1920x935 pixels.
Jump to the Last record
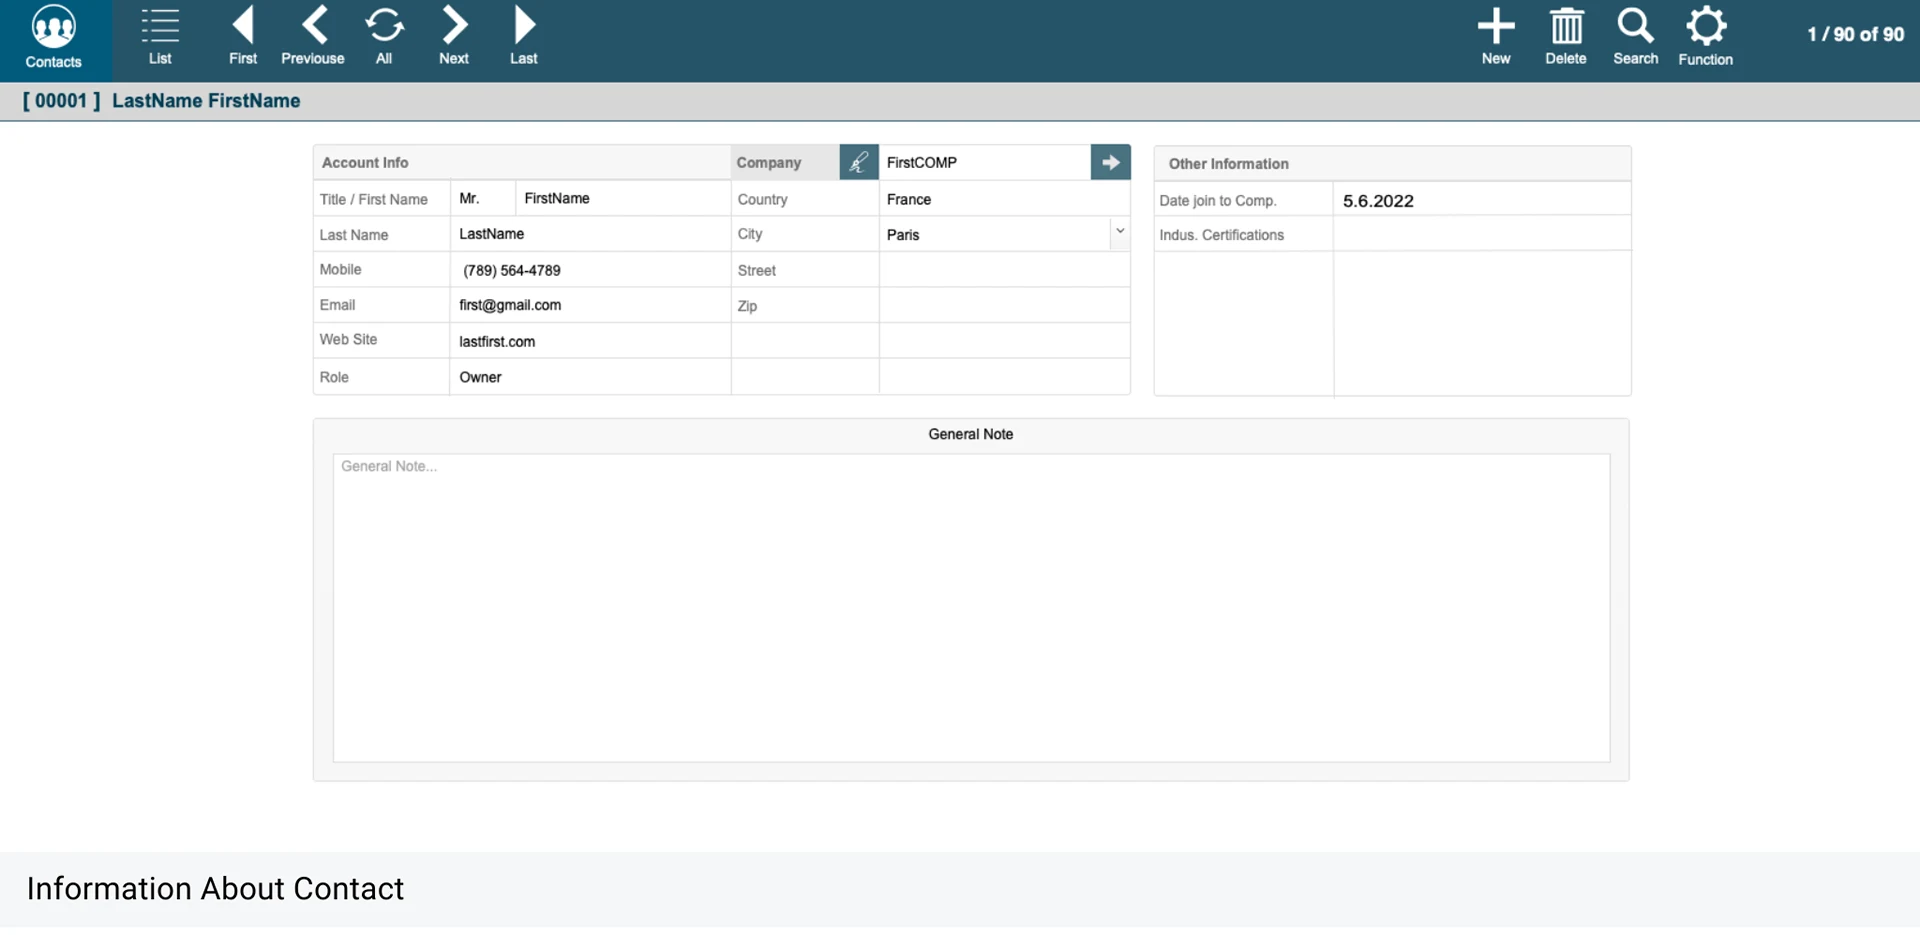[524, 38]
